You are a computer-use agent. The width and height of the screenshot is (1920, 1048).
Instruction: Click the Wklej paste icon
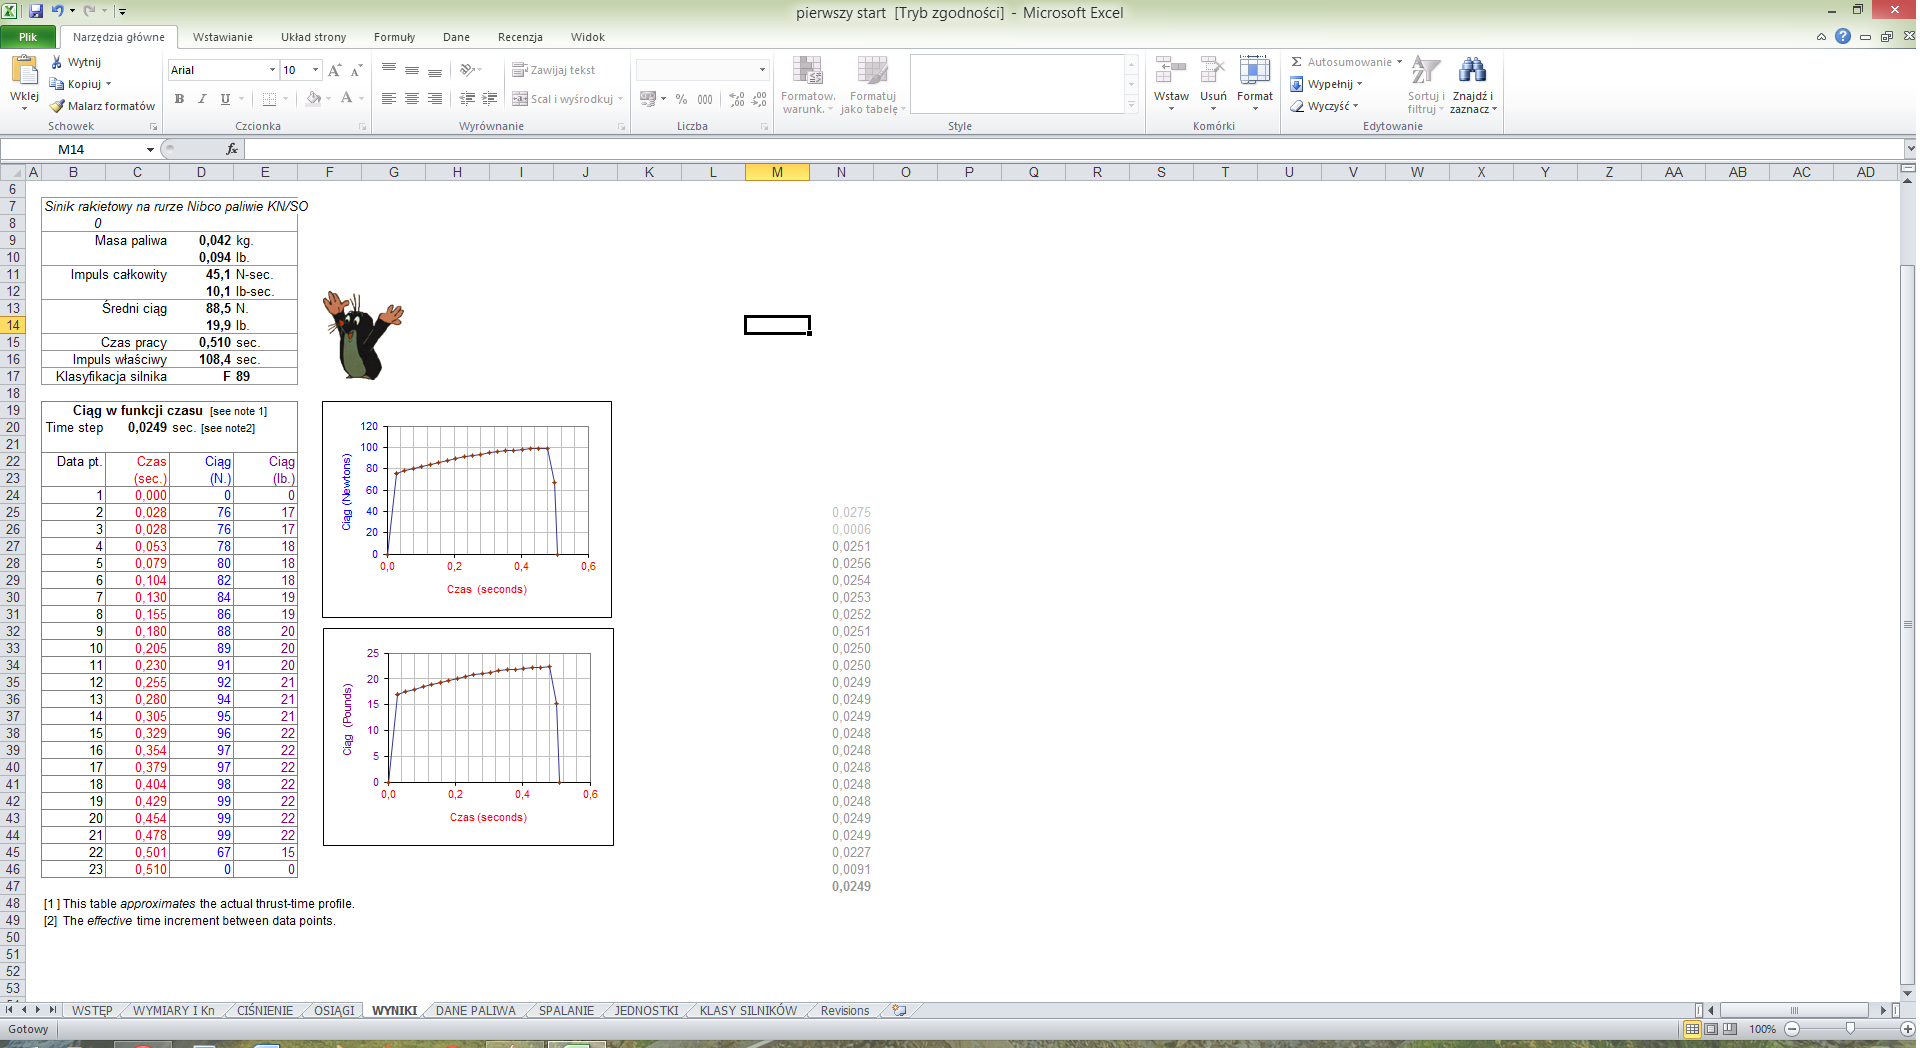tap(24, 72)
